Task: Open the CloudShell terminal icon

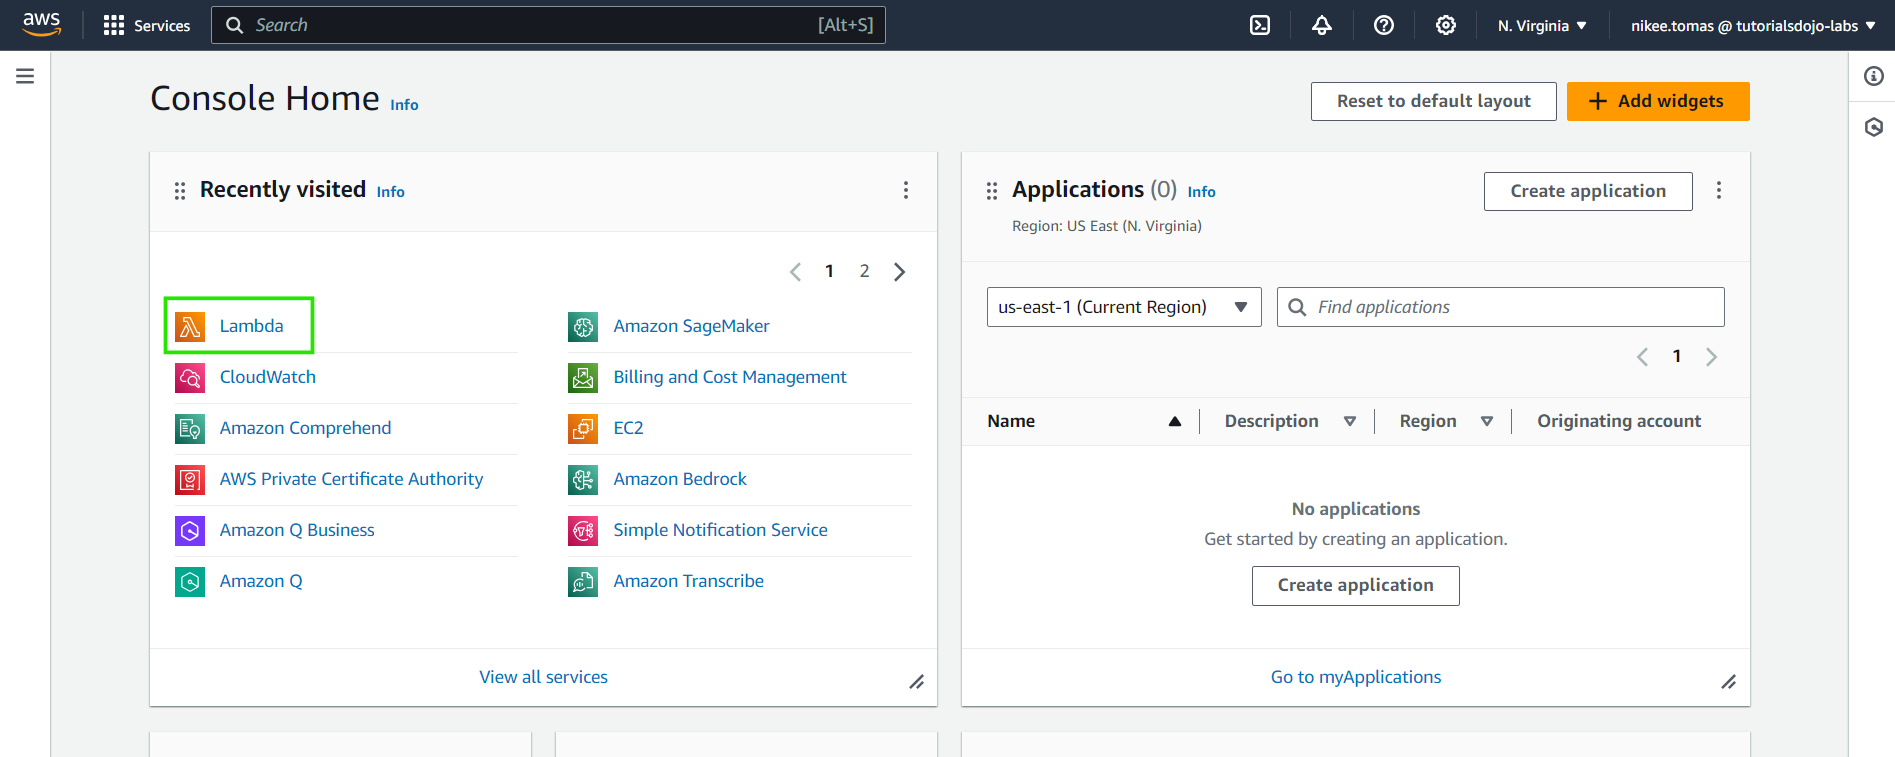Action: (1260, 25)
